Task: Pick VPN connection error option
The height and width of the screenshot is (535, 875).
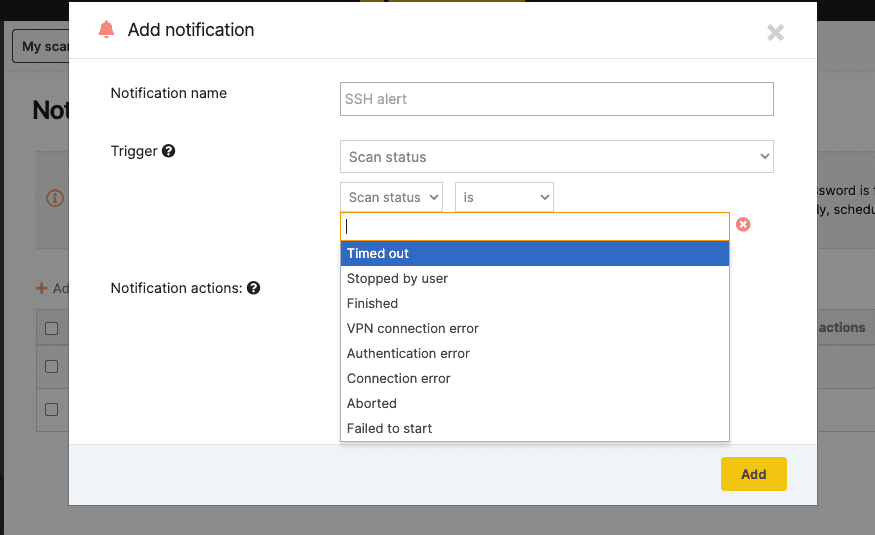Action: tap(535, 329)
